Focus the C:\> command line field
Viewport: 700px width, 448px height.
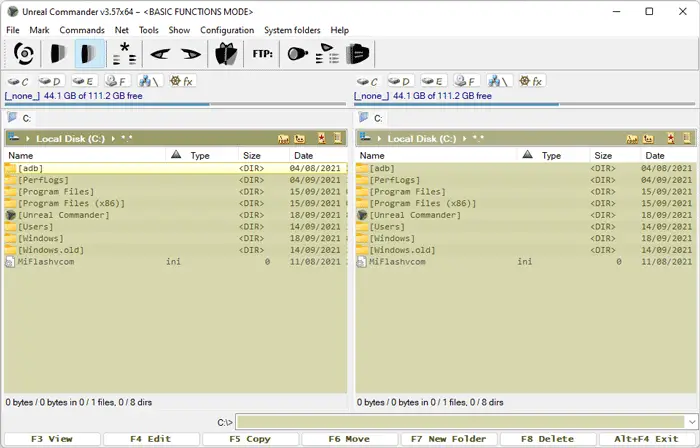[460, 422]
